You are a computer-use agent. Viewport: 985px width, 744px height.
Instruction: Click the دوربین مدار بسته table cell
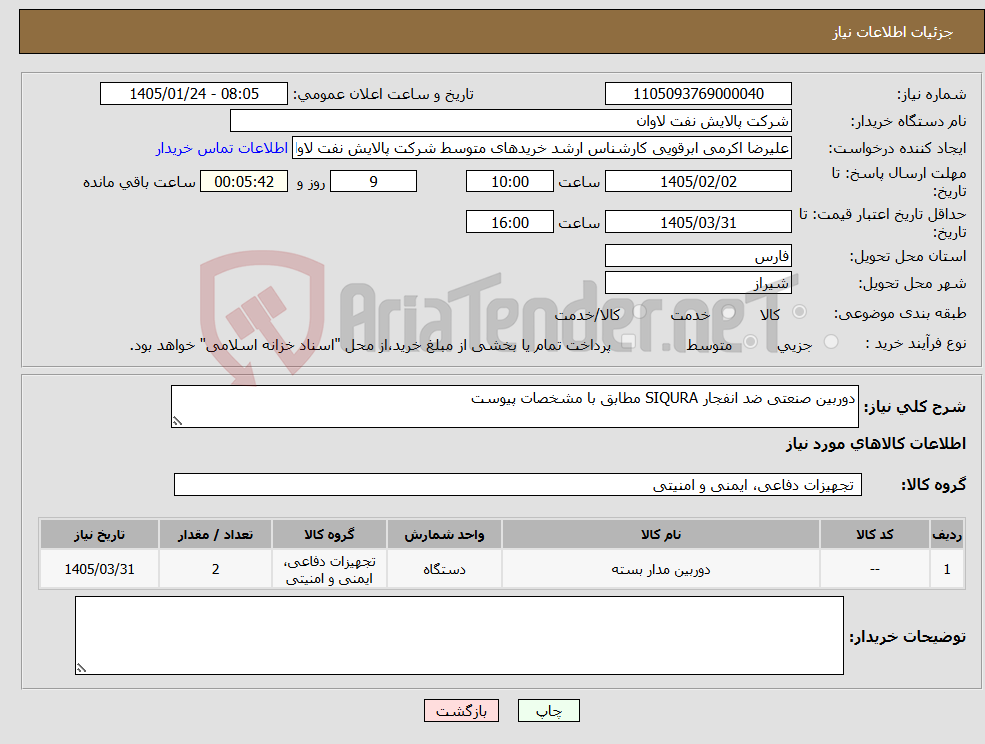pos(661,569)
